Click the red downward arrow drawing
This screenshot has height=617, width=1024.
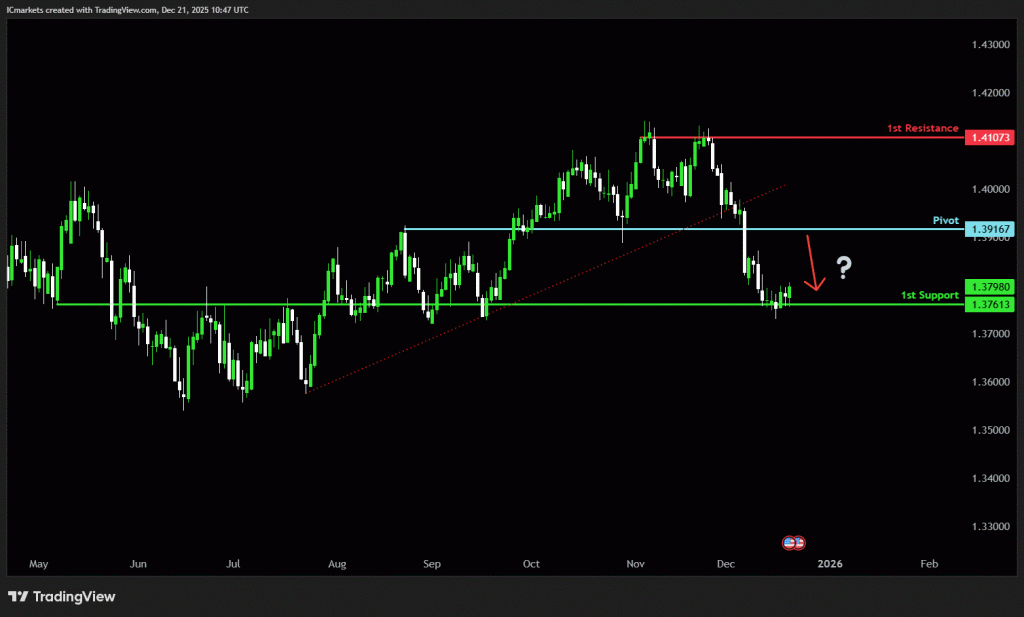click(x=814, y=265)
